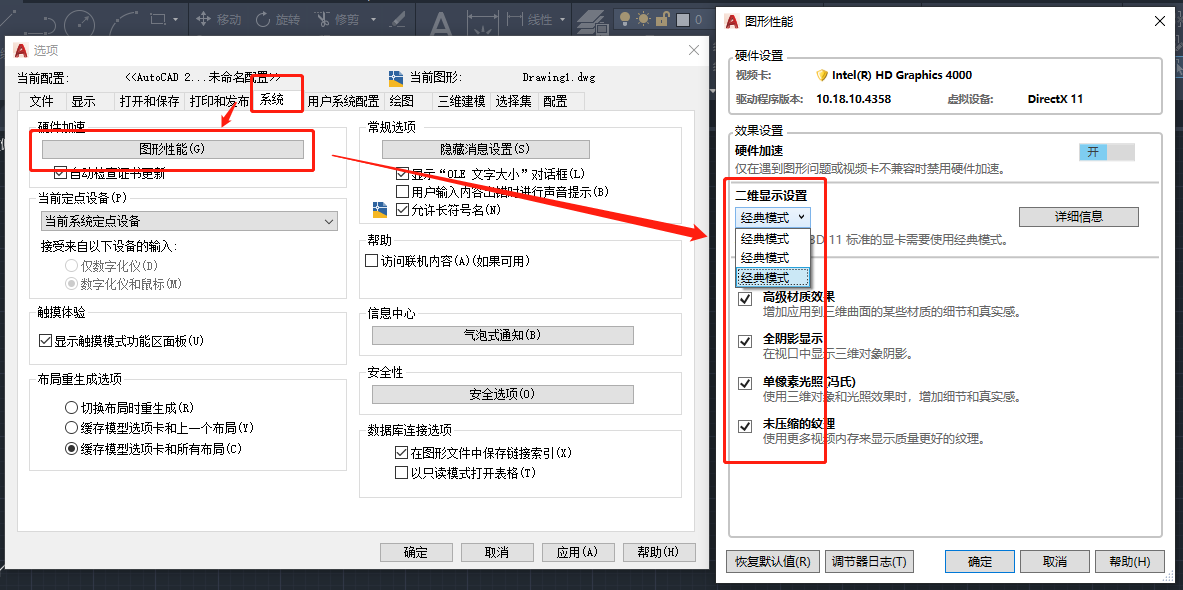Switch to the 显示 tab
The image size is (1183, 590).
pyautogui.click(x=83, y=101)
